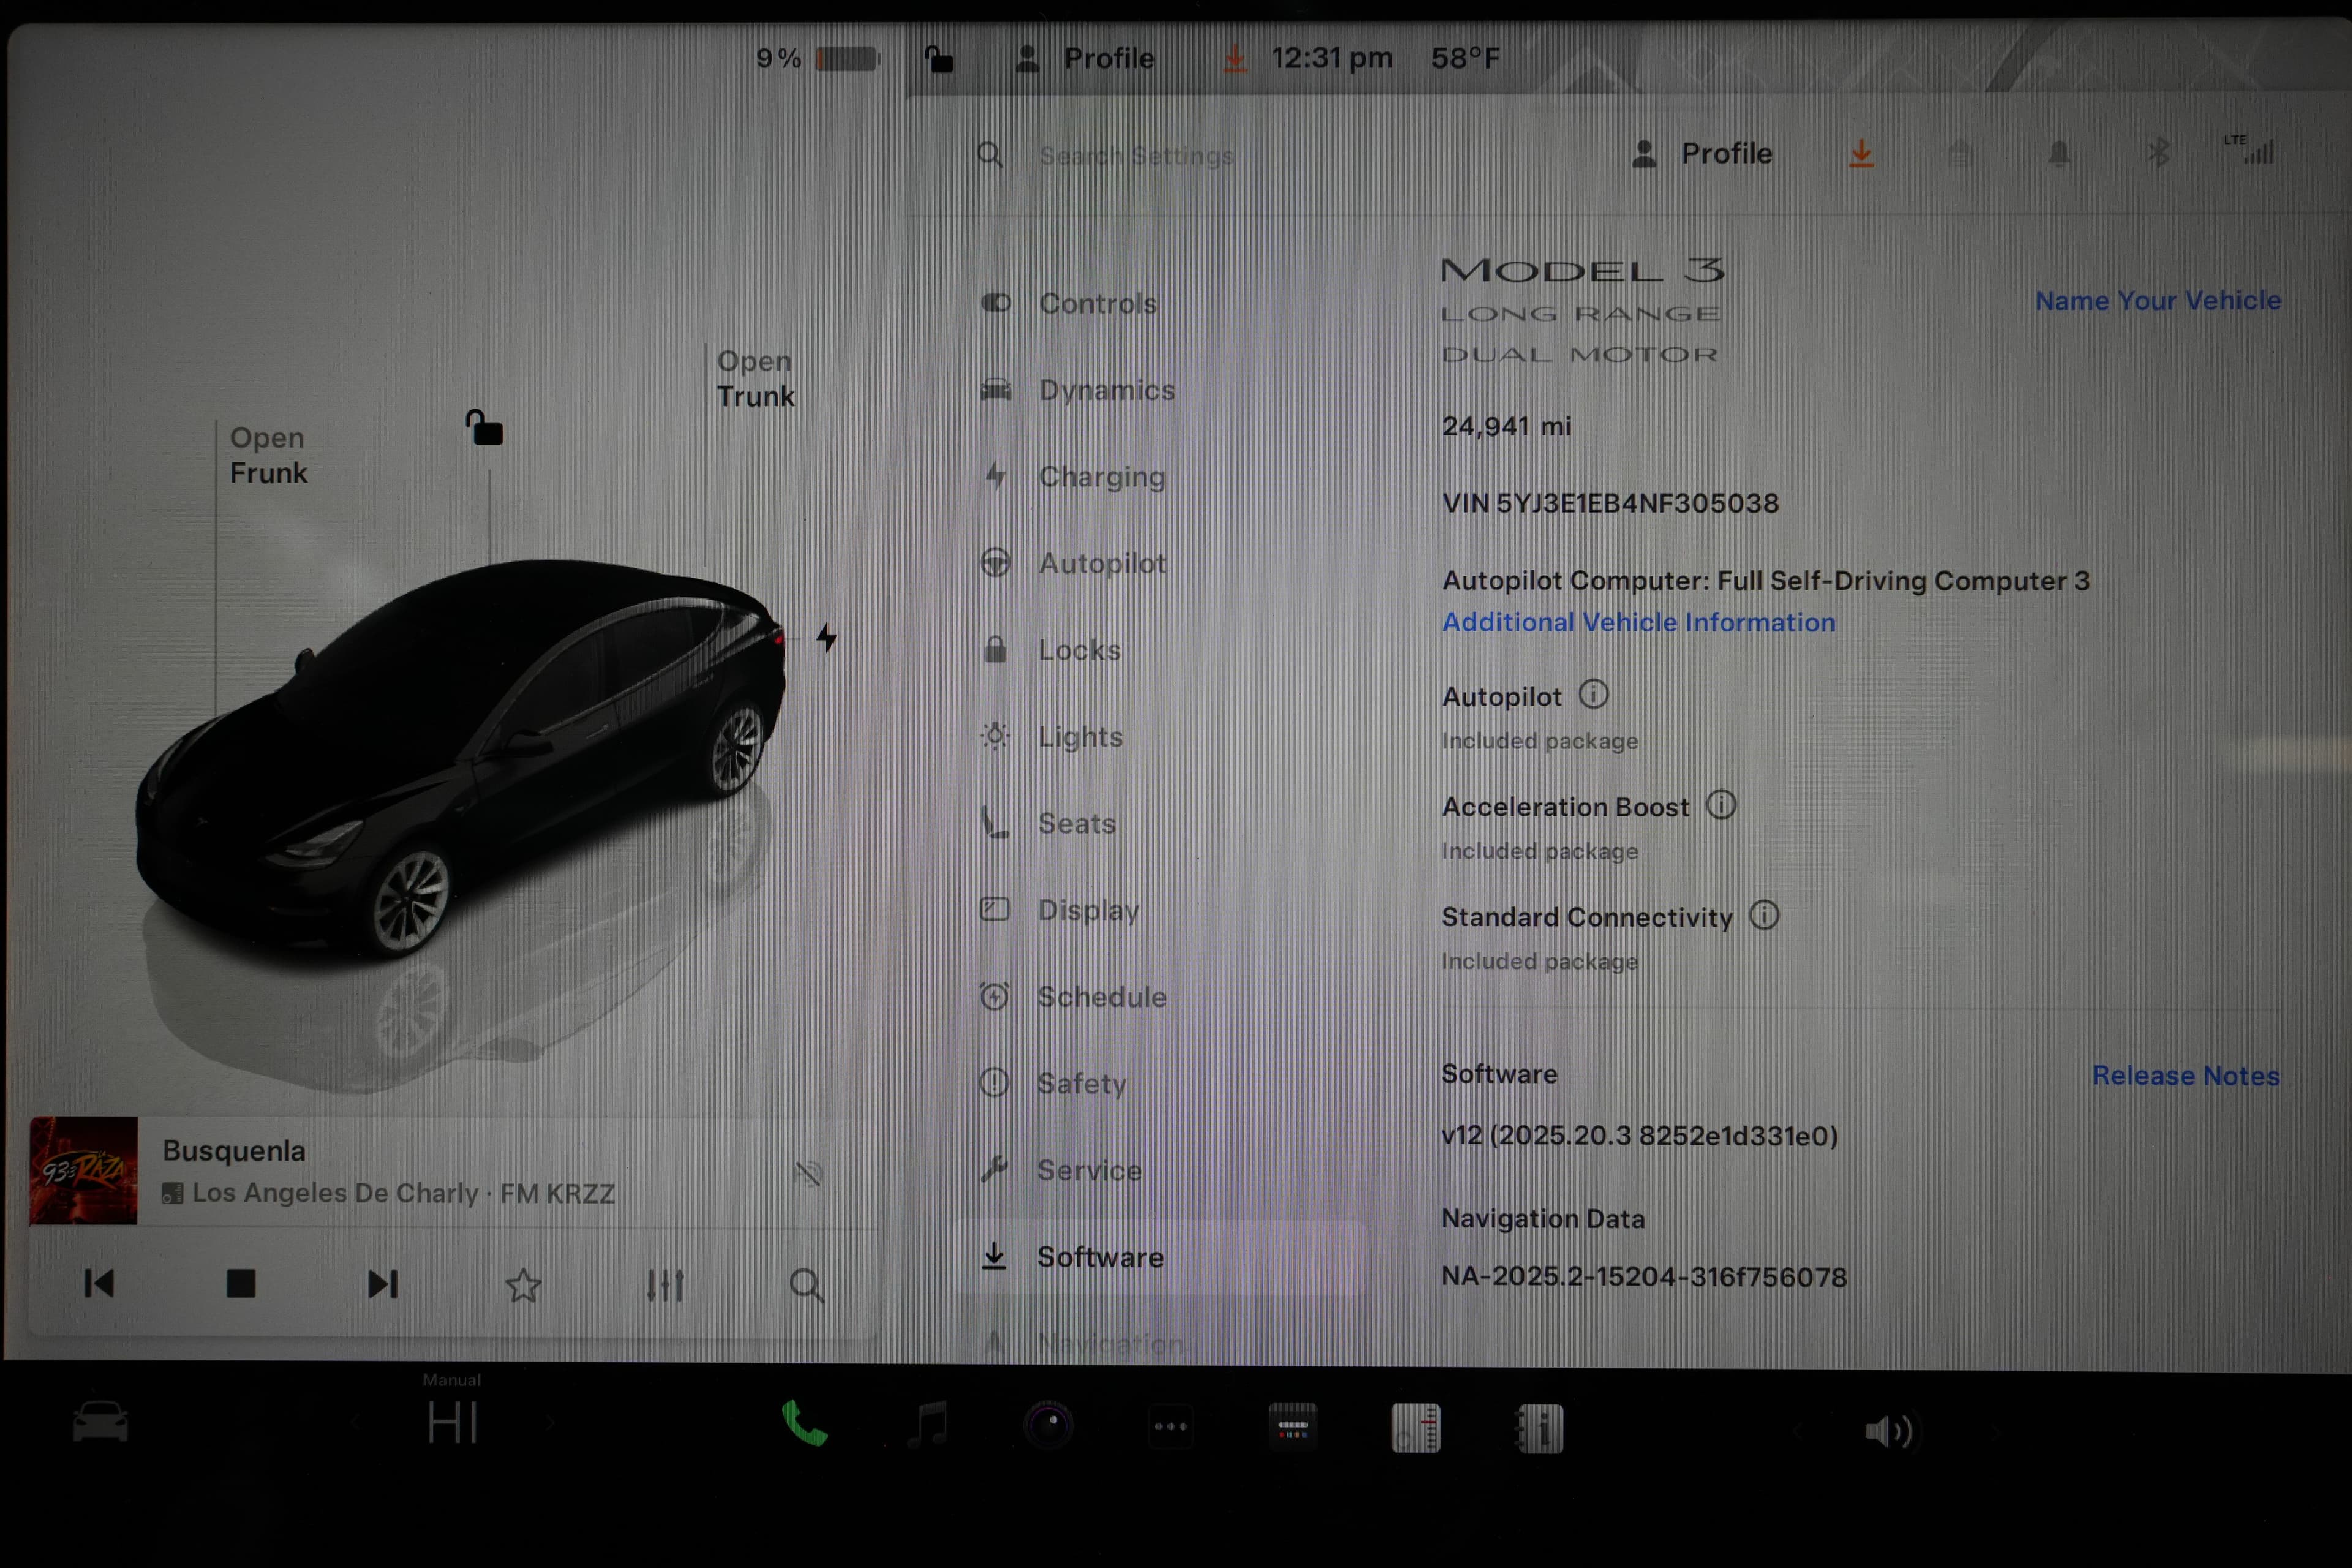The image size is (2352, 1568).
Task: Select Safety in the settings sidebar
Action: (x=1083, y=1083)
